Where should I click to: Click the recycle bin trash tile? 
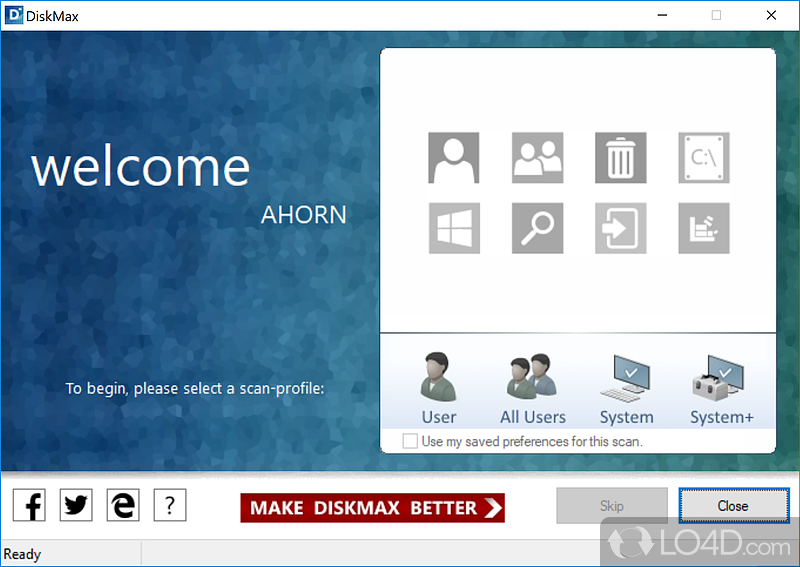tap(620, 158)
